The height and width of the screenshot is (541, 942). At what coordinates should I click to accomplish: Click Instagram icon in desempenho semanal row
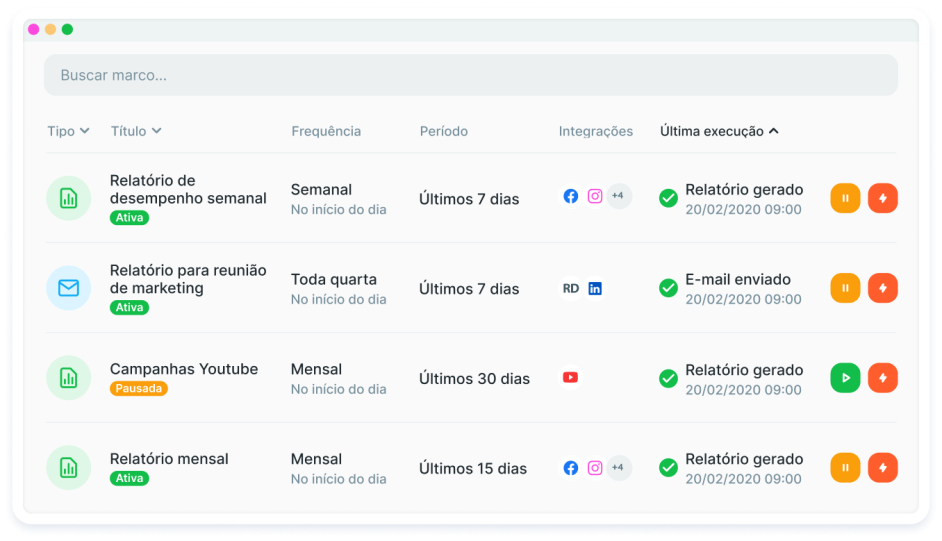pos(595,197)
